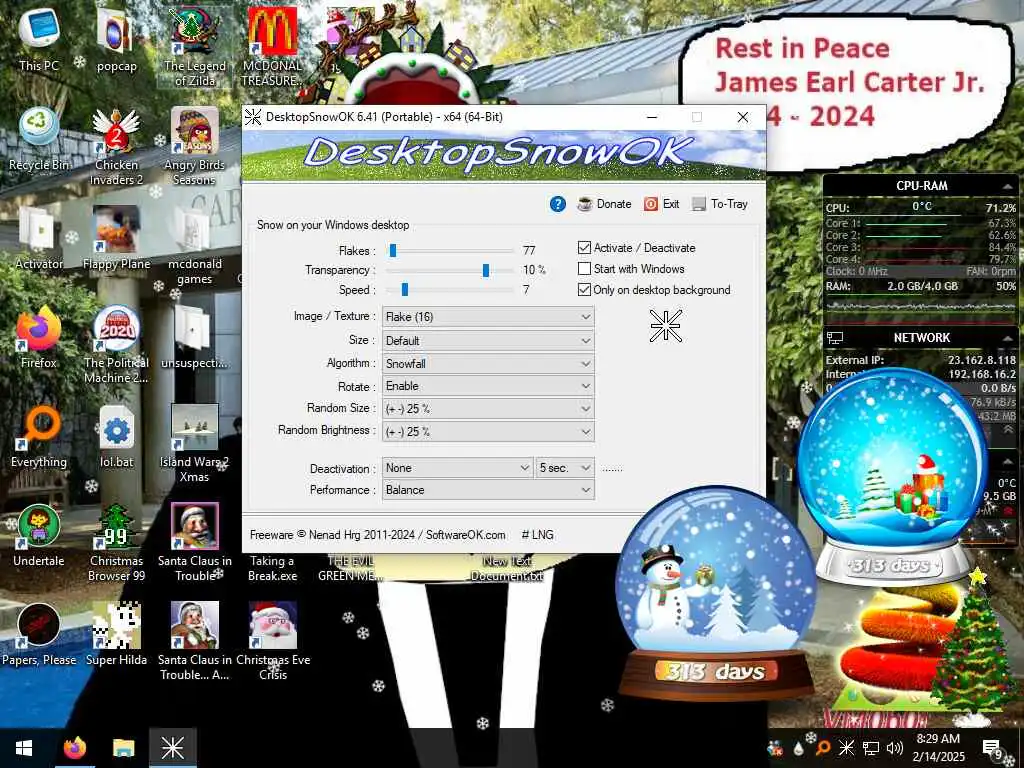Screen dimensions: 1024x768
Task: Click the Christmas Browser 99 icon
Action: (x=116, y=543)
